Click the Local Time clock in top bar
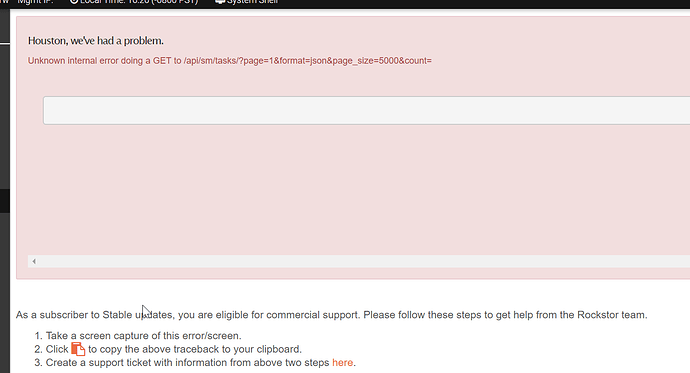 134,2
